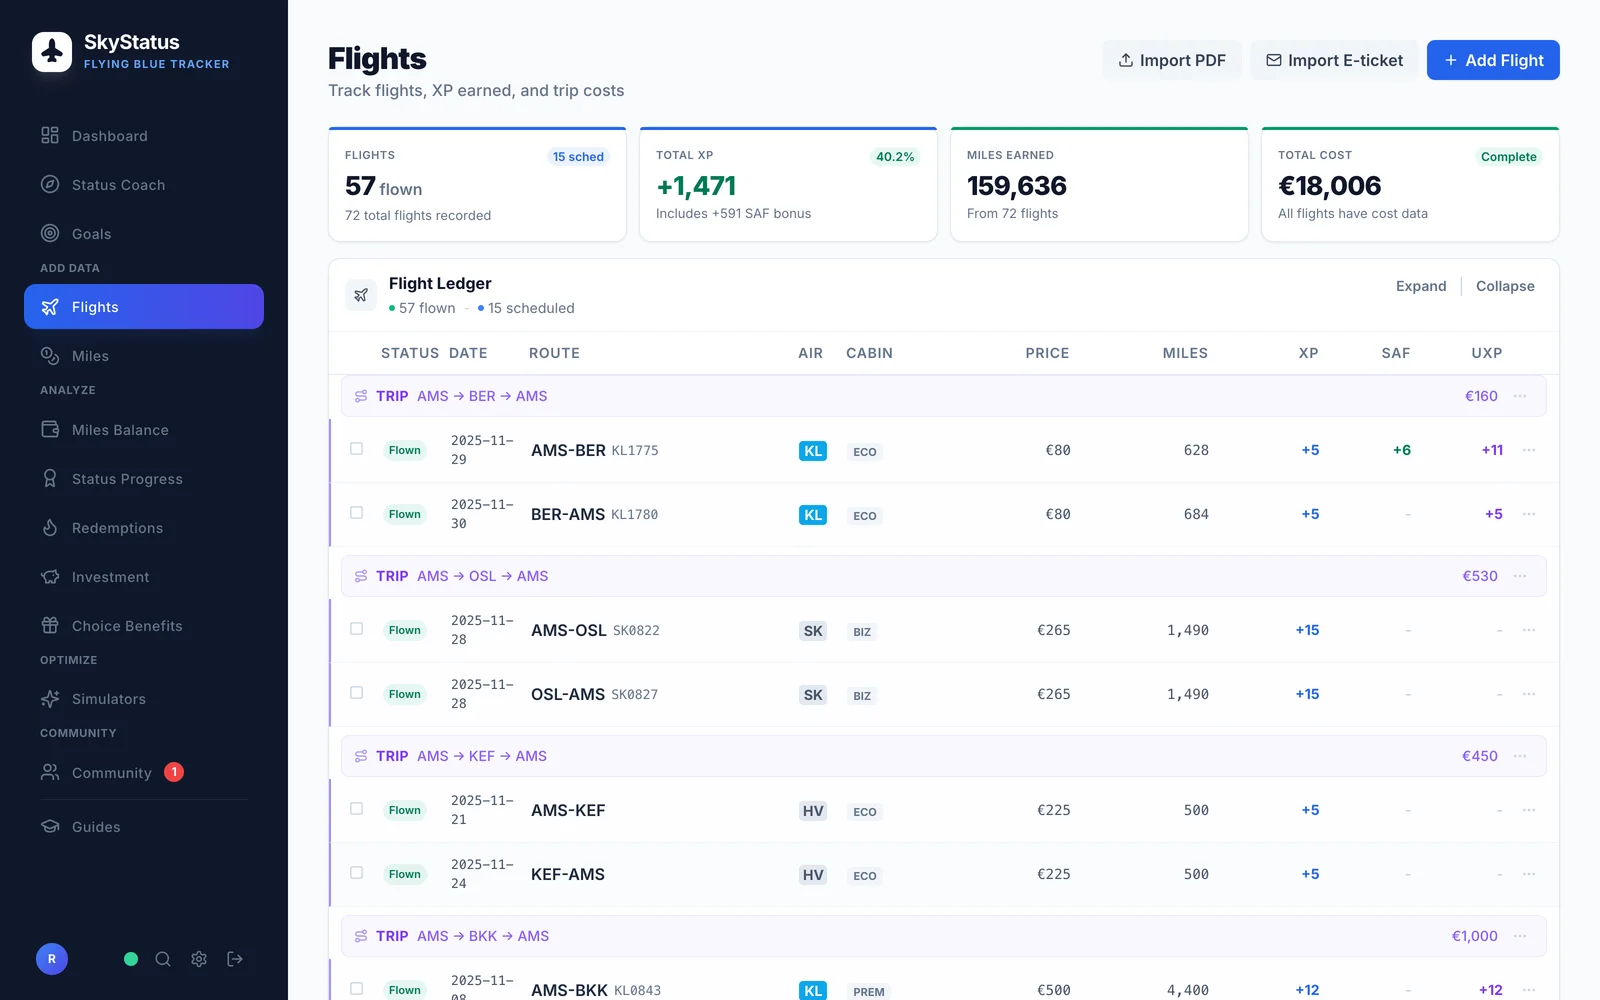Click the Import E-ticket button
The height and width of the screenshot is (1000, 1600).
tap(1334, 60)
